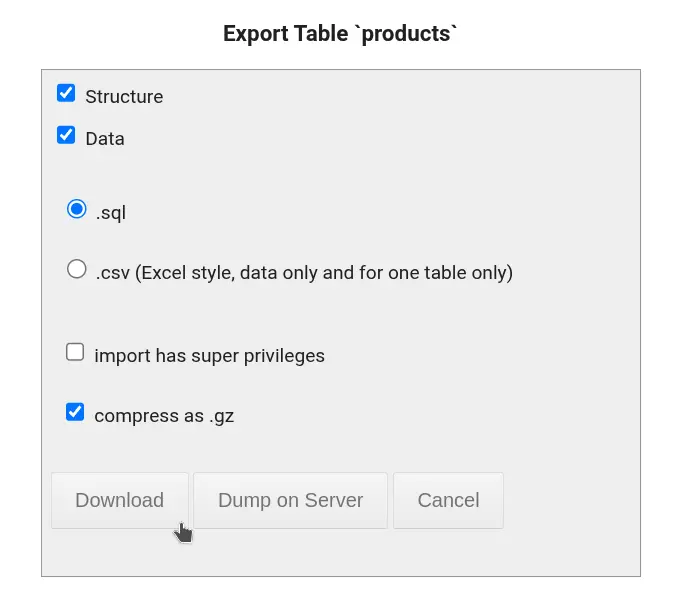The width and height of the screenshot is (691, 593).
Task: Enable the import has super privileges checkbox
Action: point(75,352)
